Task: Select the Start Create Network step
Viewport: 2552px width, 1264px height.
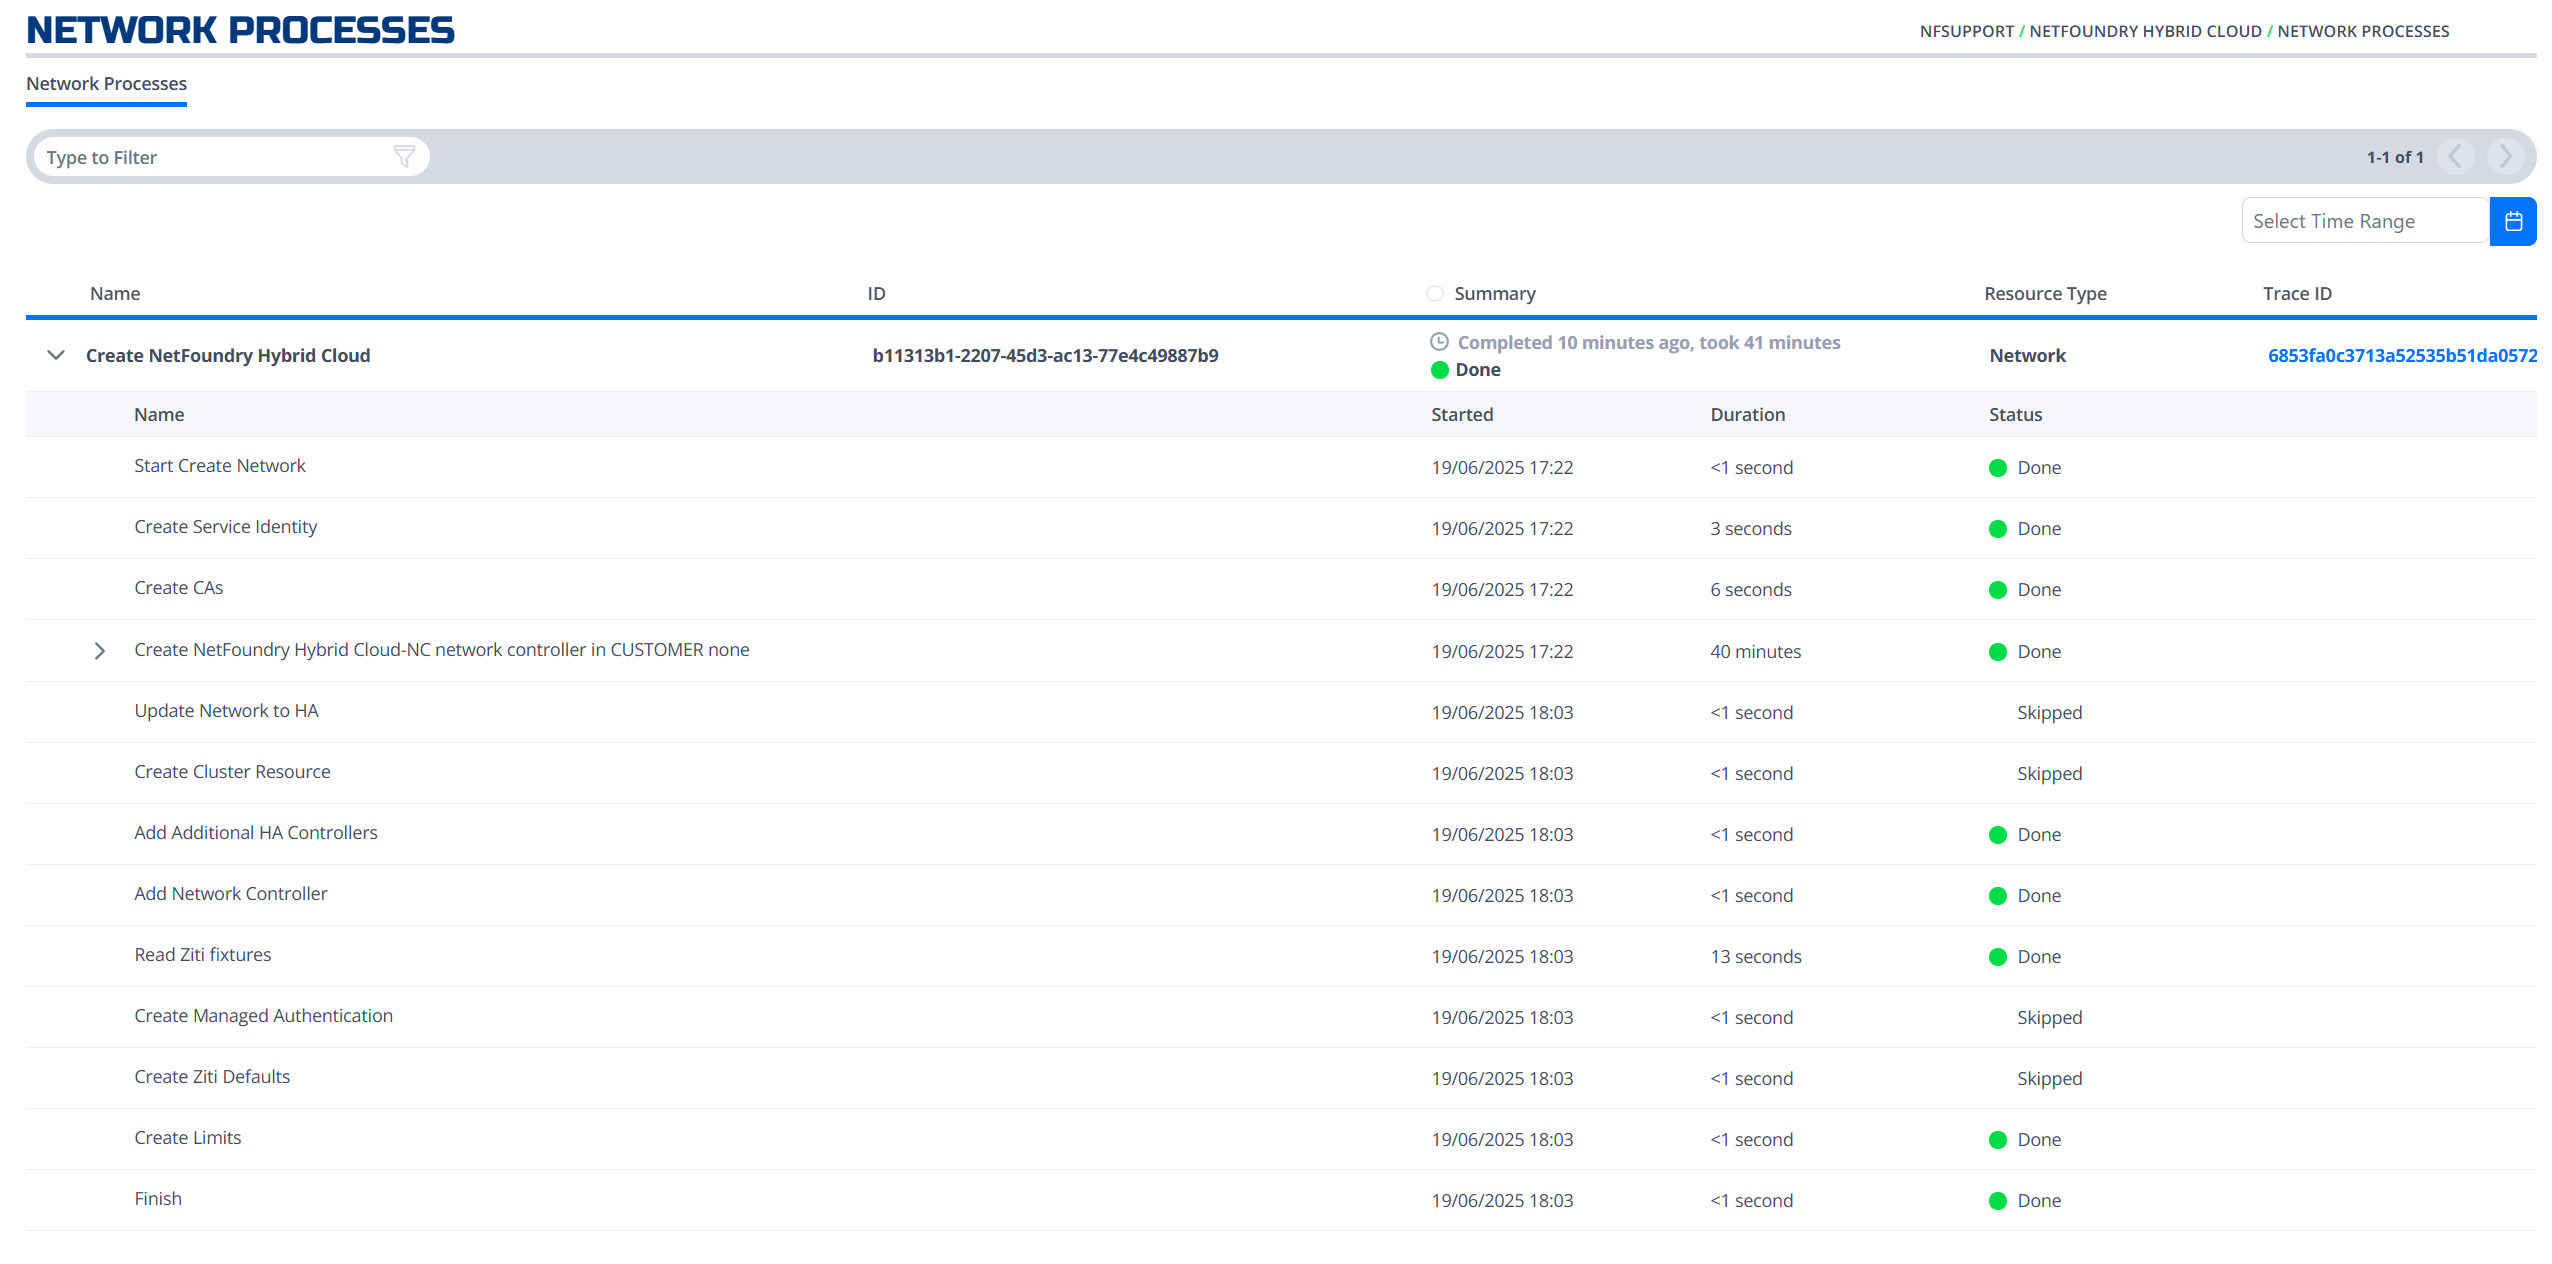Action: click(220, 466)
